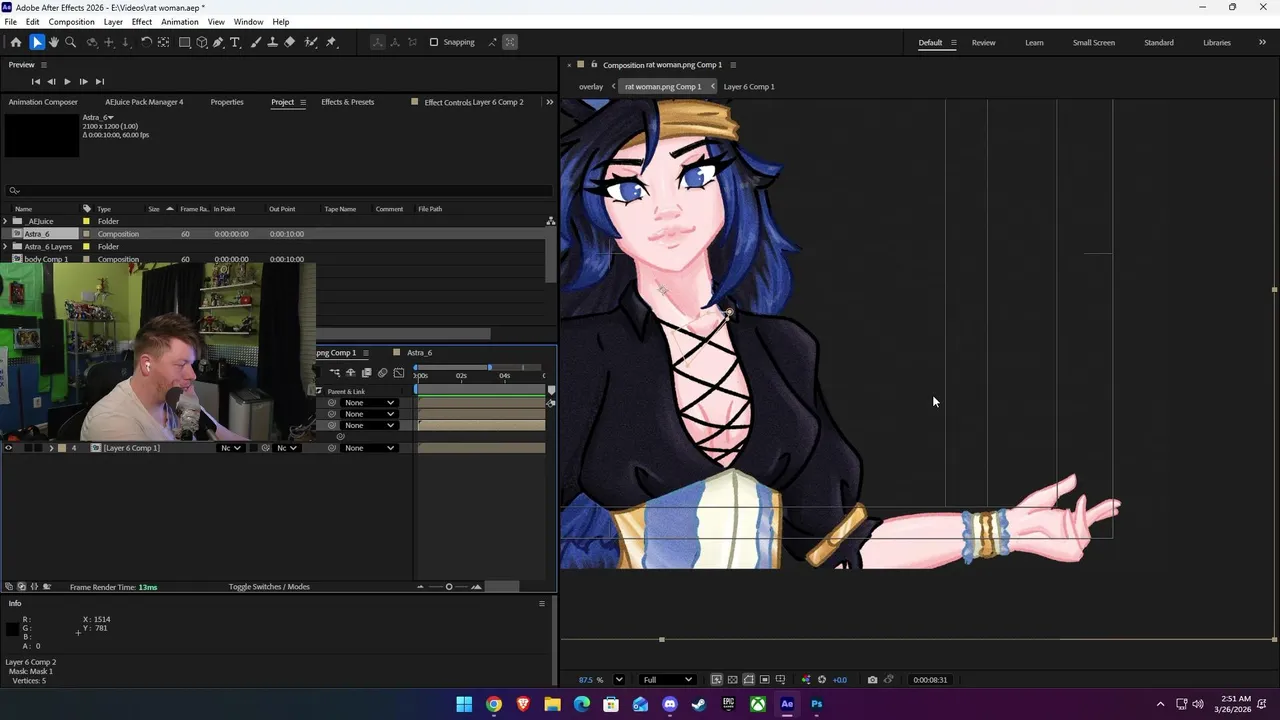Click the timeline zoom slider handle
Image resolution: width=1280 pixels, height=720 pixels.
click(449, 587)
